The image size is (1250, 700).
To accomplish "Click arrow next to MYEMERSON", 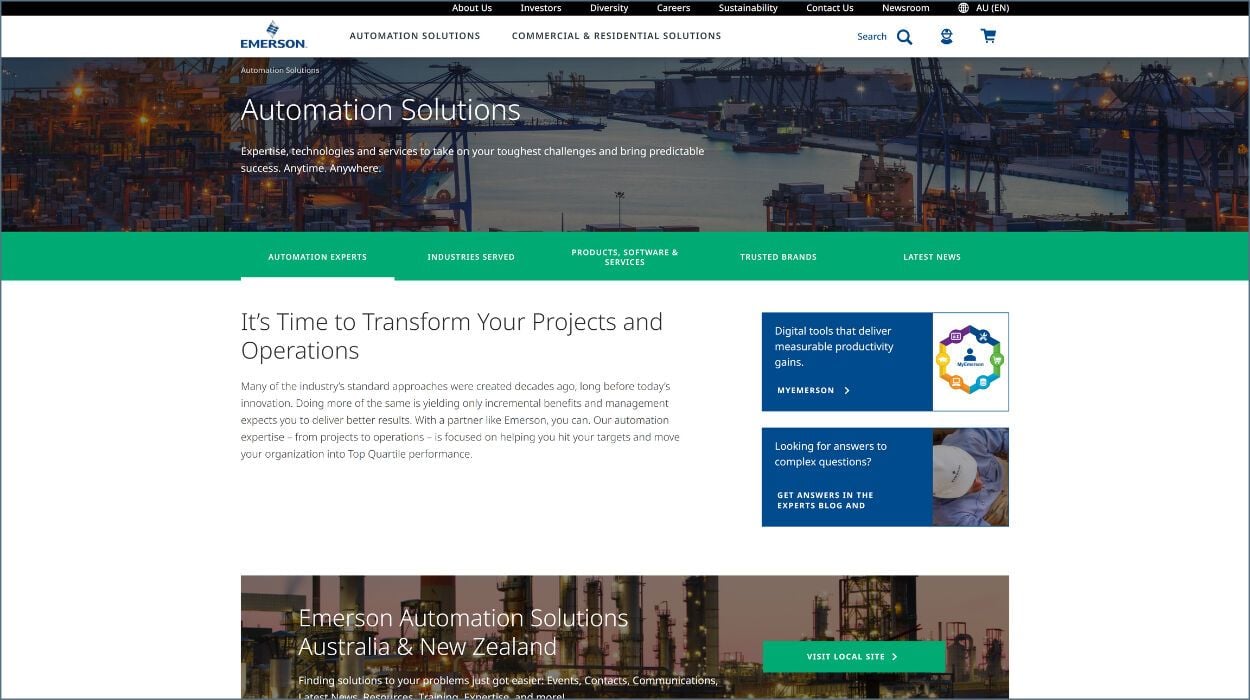I will coord(847,391).
